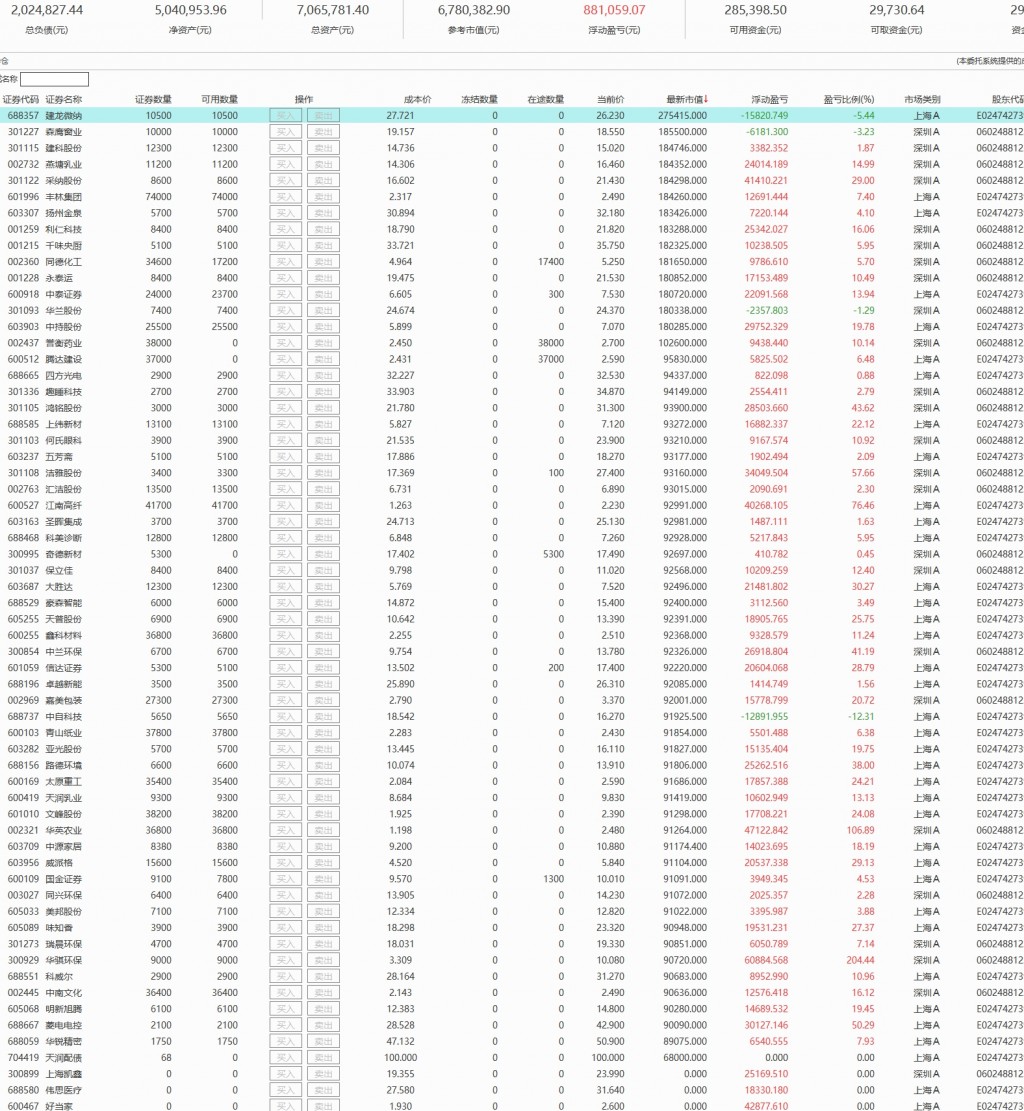Select the withdrawable funds value 29,730.64
1024x1111 pixels.
point(896,10)
